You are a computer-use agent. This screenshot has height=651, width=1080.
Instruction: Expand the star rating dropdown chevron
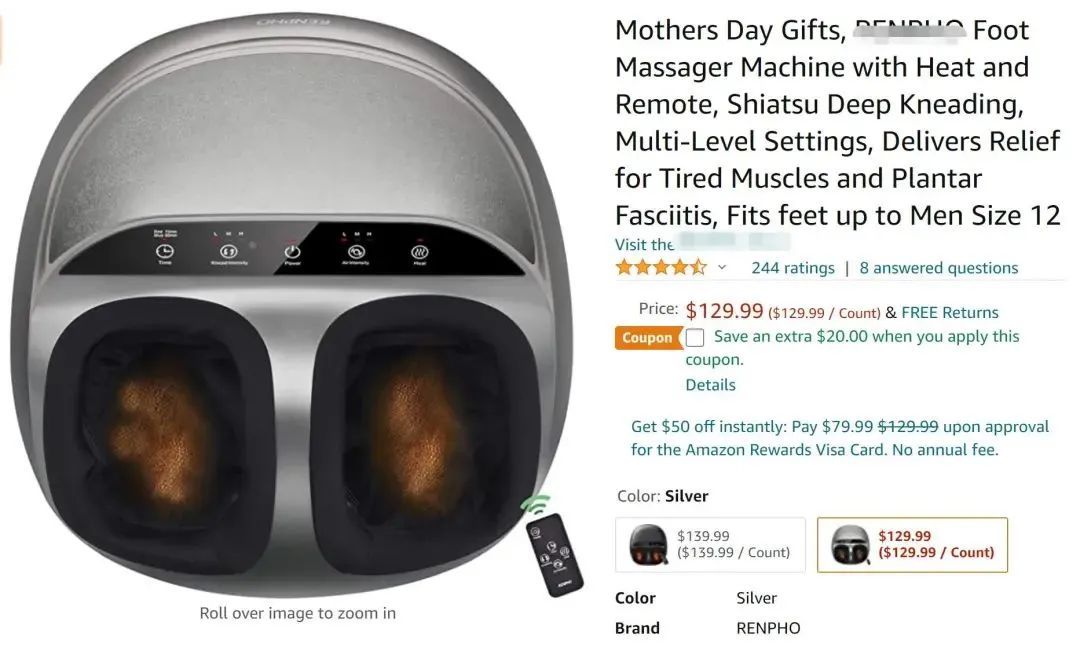[x=722, y=267]
